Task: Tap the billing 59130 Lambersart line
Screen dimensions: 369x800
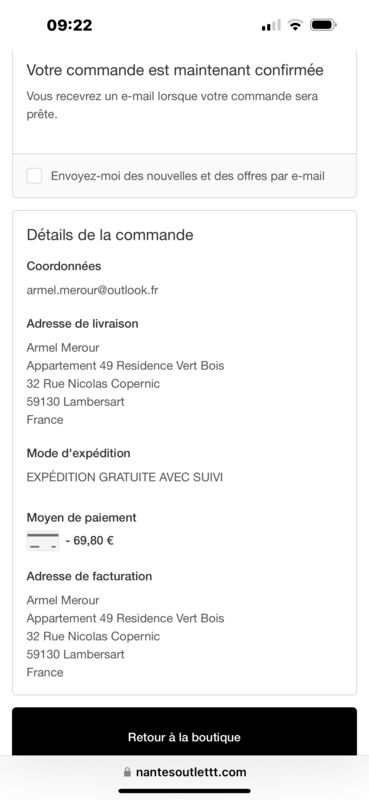Action: tap(76, 654)
